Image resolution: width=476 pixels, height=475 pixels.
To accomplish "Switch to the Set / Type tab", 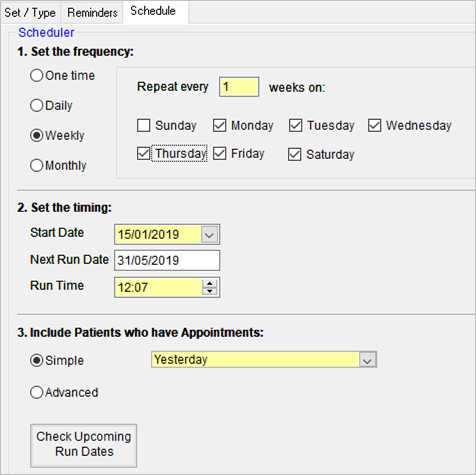I will click(30, 13).
